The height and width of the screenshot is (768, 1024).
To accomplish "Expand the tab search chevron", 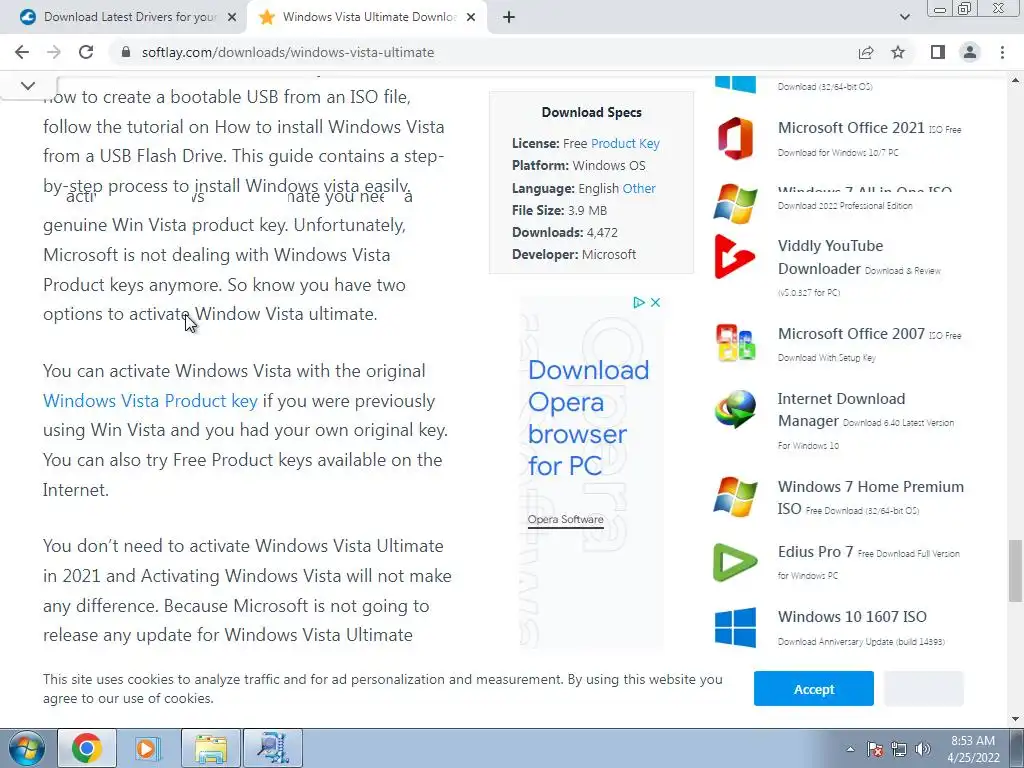I will (x=904, y=17).
